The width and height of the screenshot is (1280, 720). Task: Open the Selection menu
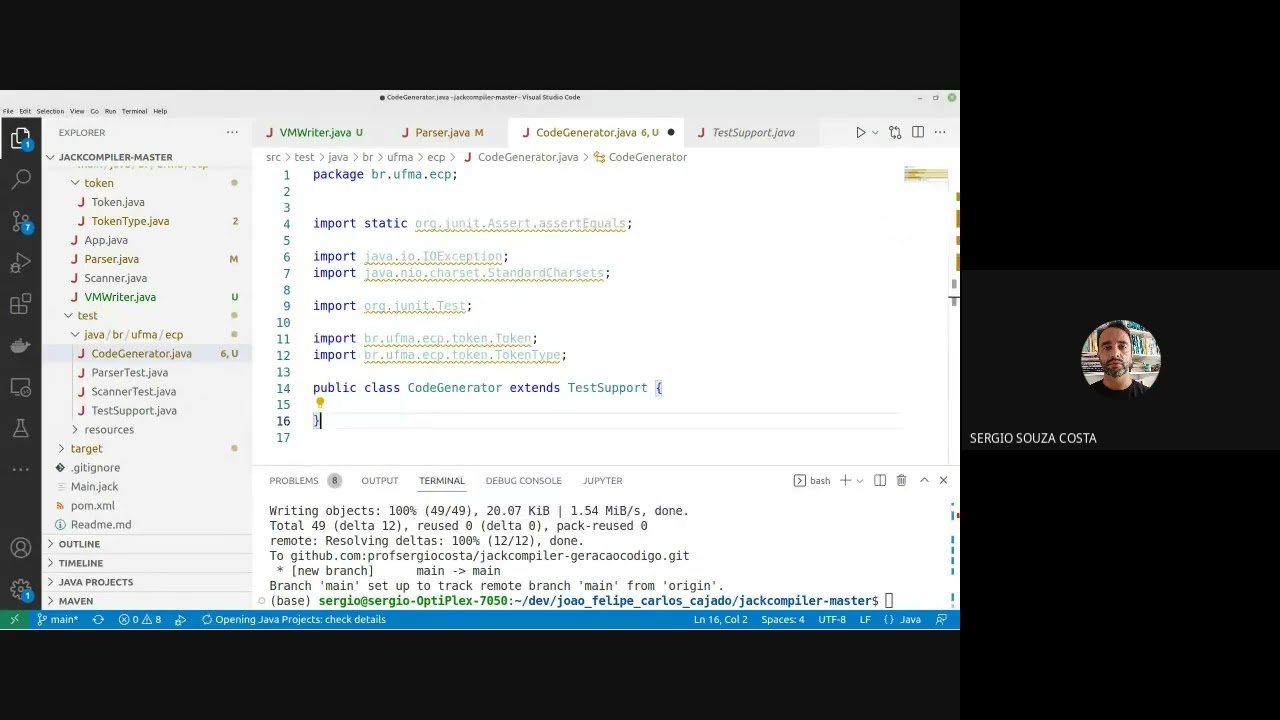(x=50, y=111)
